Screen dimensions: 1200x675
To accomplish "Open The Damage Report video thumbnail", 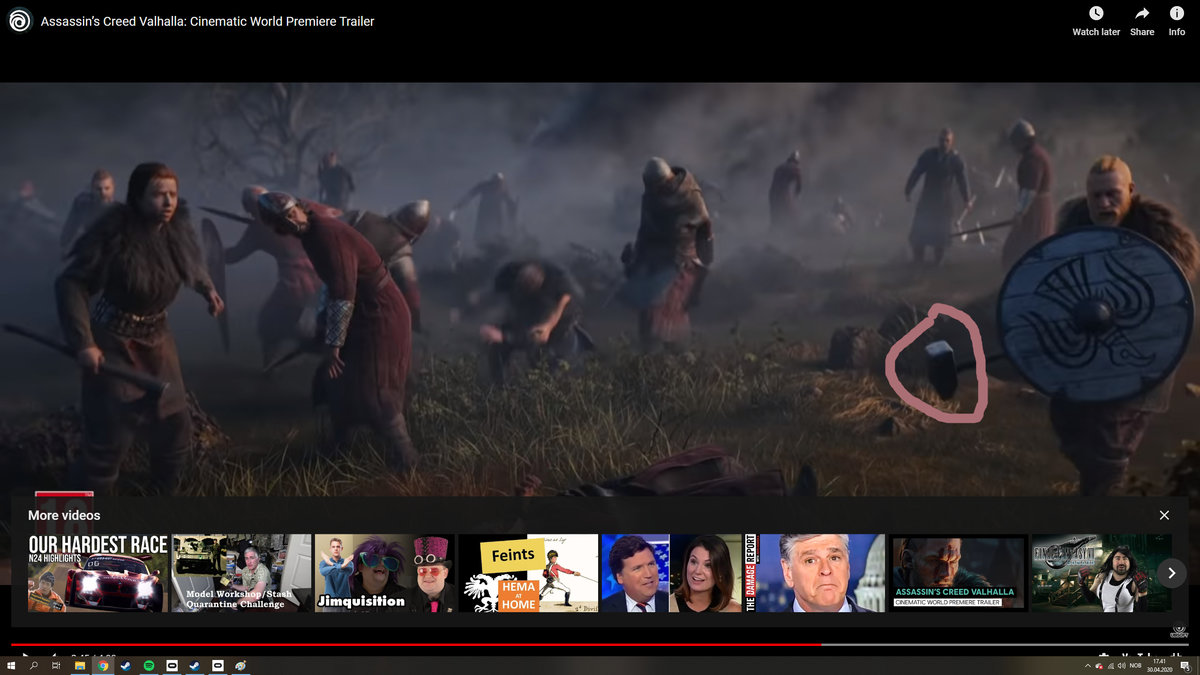I will point(815,573).
